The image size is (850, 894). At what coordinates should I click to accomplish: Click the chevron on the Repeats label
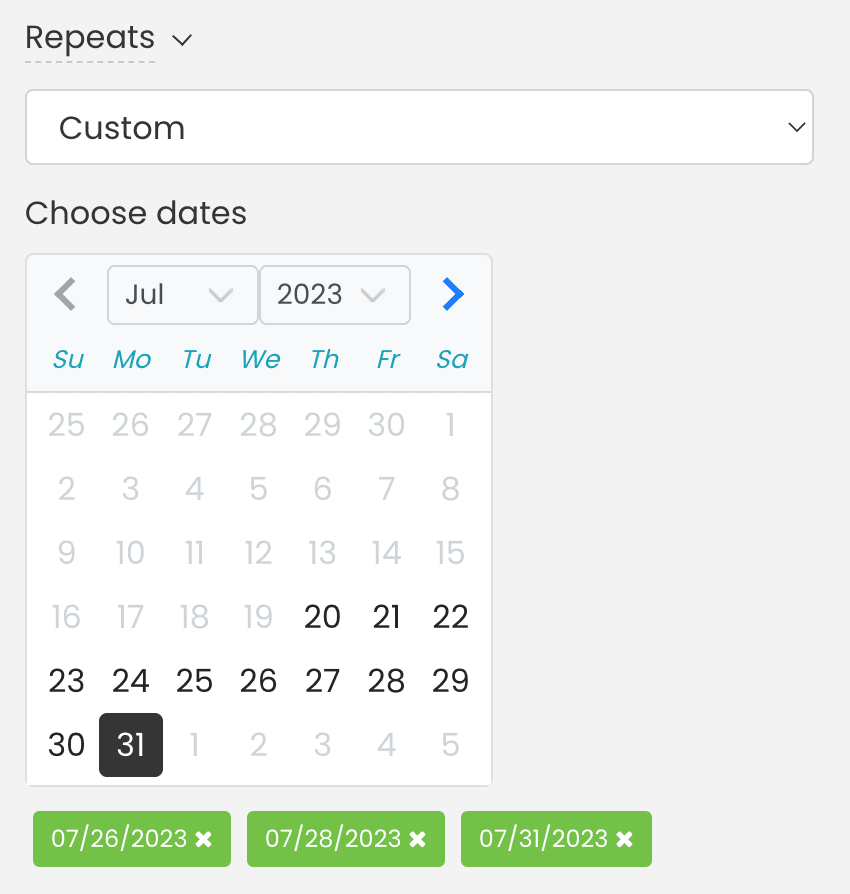[x=181, y=42]
